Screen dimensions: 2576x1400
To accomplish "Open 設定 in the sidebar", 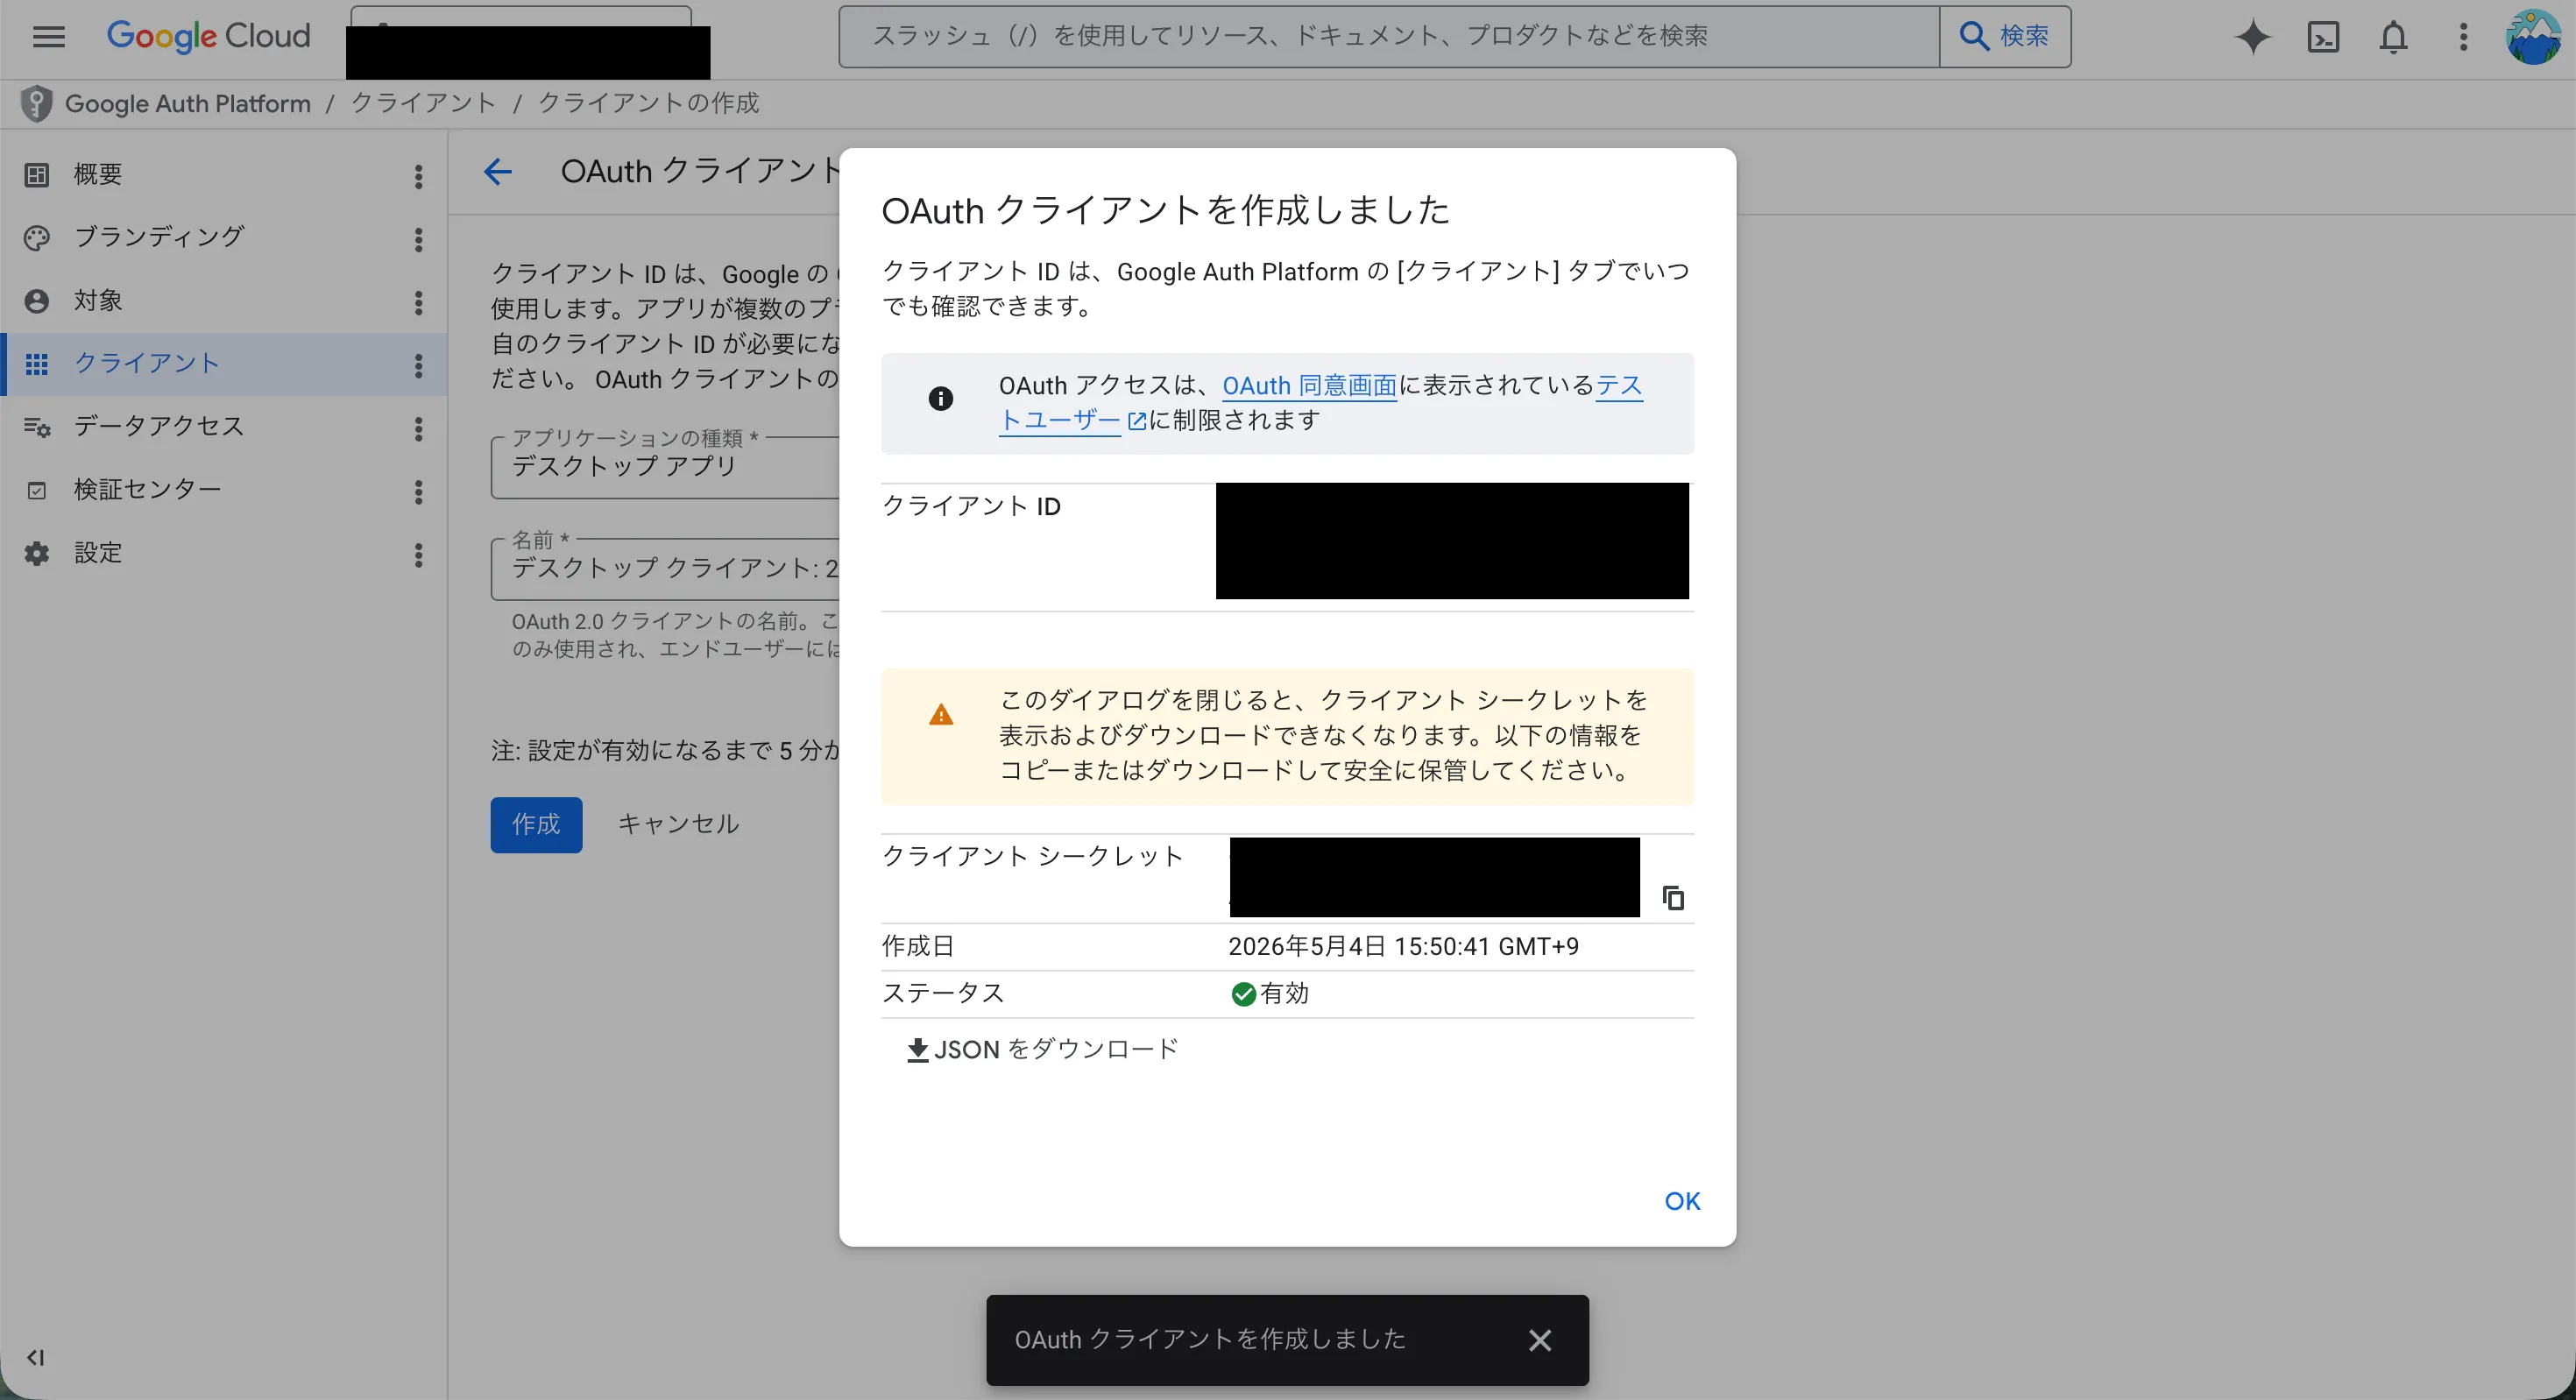I will (99, 553).
